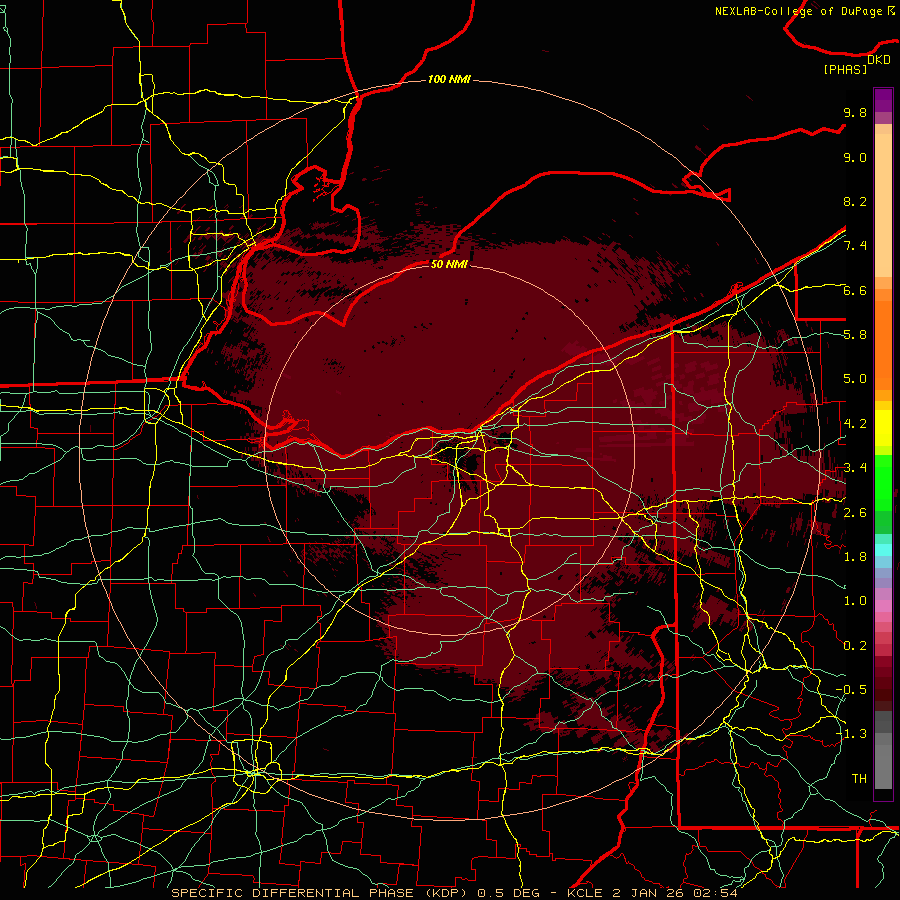Screen dimensions: 900x900
Task: Click the 2 JAN 26 date text
Action: tap(650, 893)
